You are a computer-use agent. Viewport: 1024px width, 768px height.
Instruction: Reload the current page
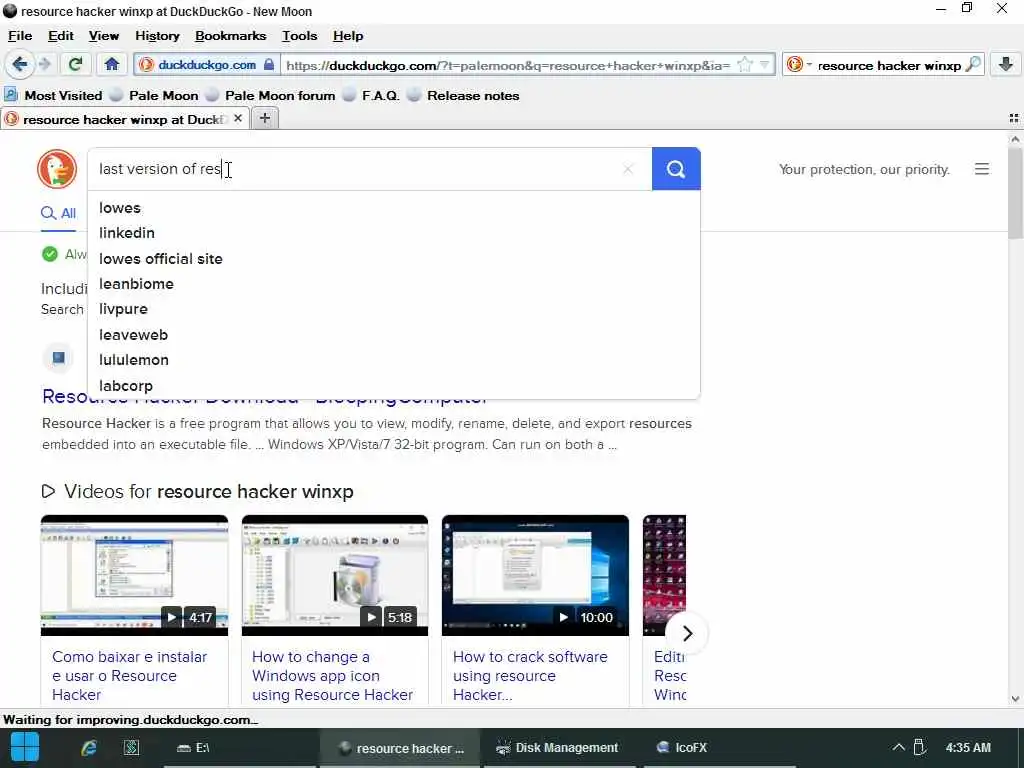(x=76, y=64)
